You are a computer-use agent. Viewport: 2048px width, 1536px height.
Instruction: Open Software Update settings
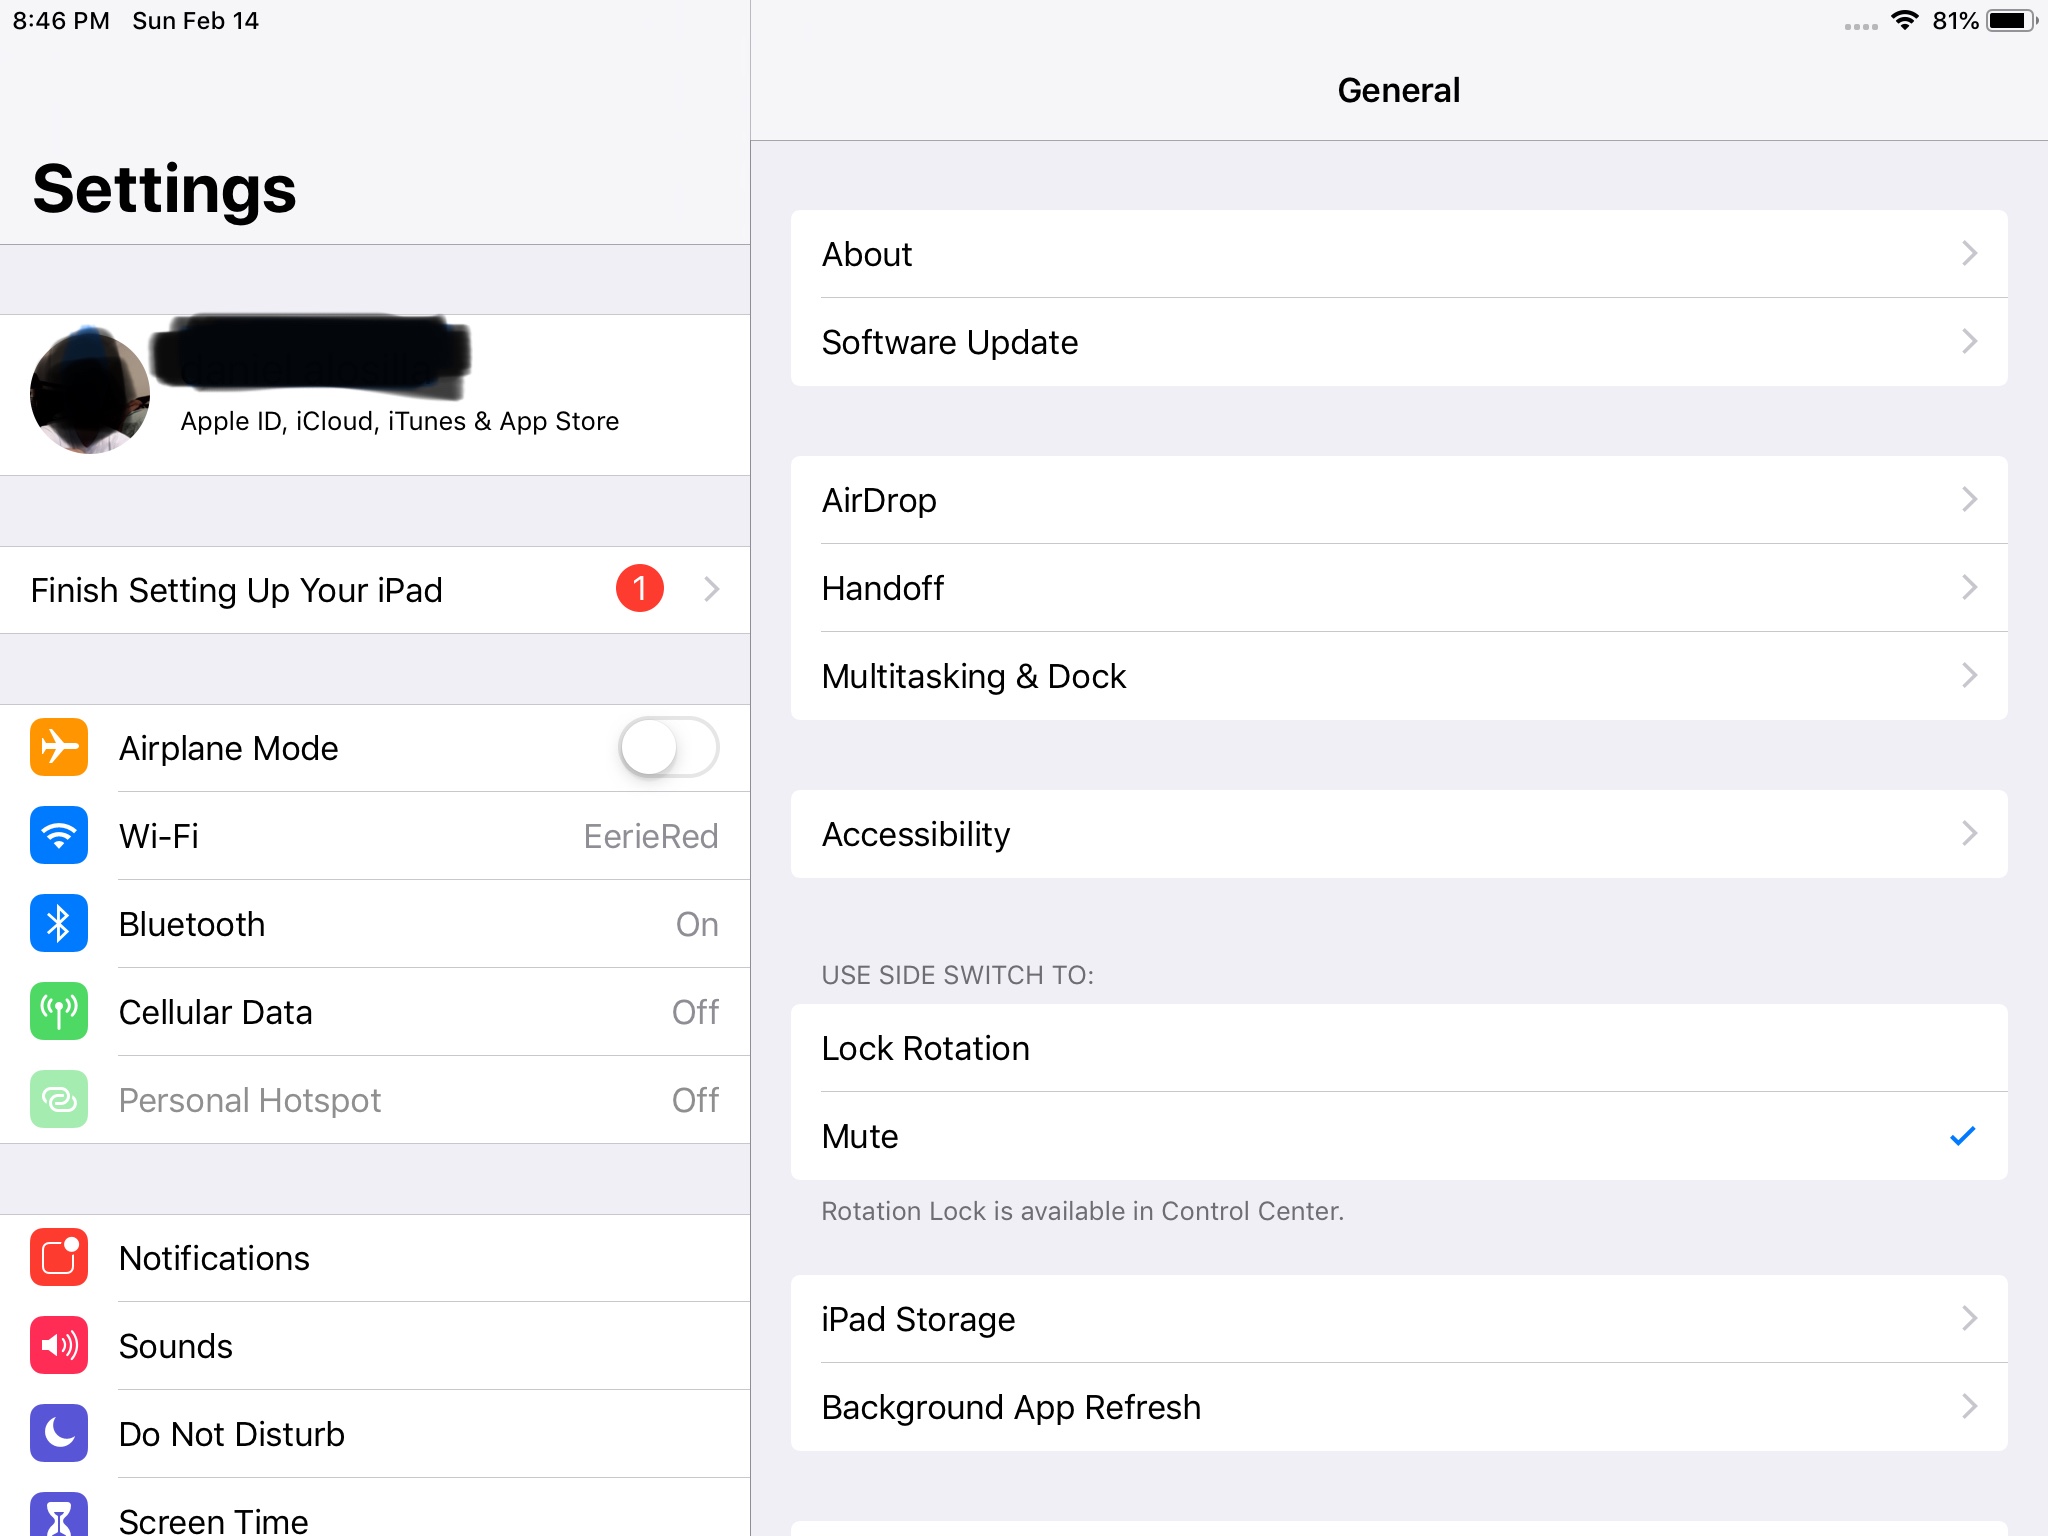point(1398,342)
